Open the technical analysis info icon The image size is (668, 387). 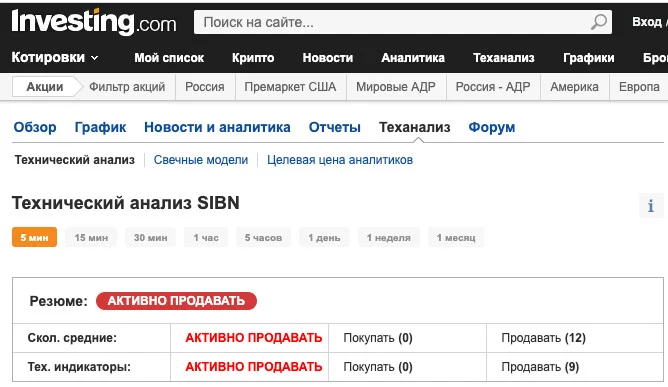coord(651,205)
